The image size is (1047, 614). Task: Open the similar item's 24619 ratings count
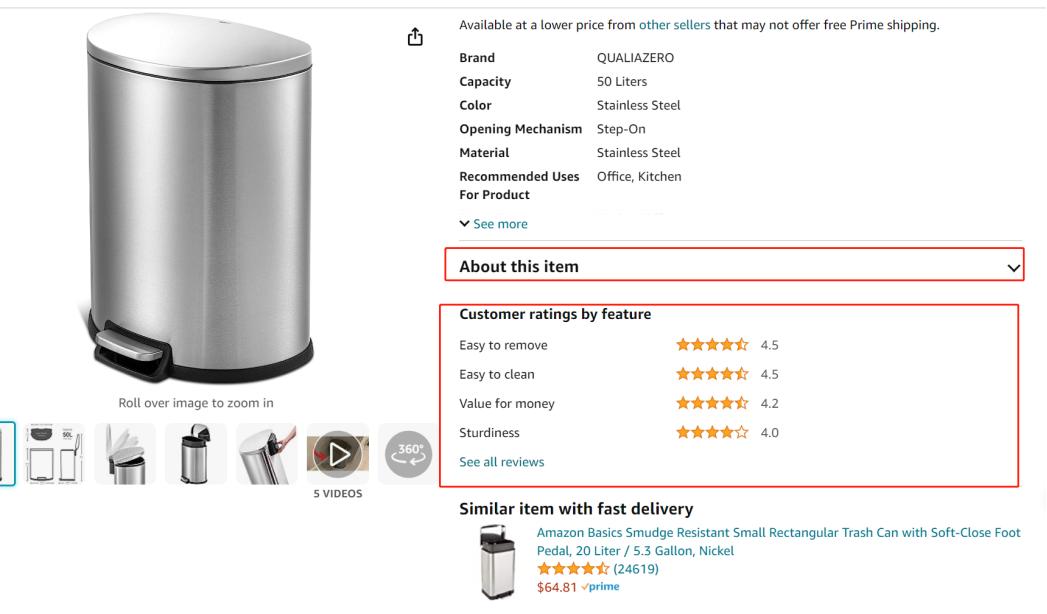click(x=636, y=569)
